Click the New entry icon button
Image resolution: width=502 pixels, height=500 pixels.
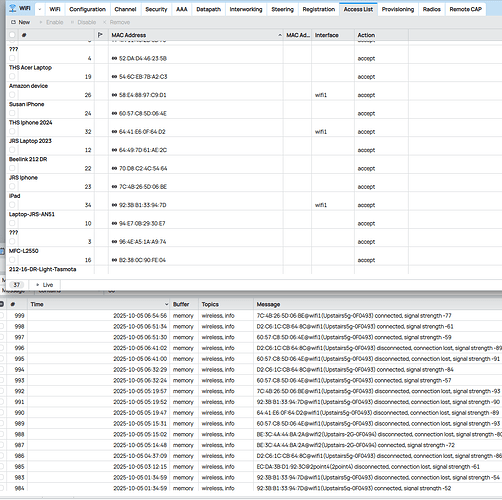click(x=13, y=22)
